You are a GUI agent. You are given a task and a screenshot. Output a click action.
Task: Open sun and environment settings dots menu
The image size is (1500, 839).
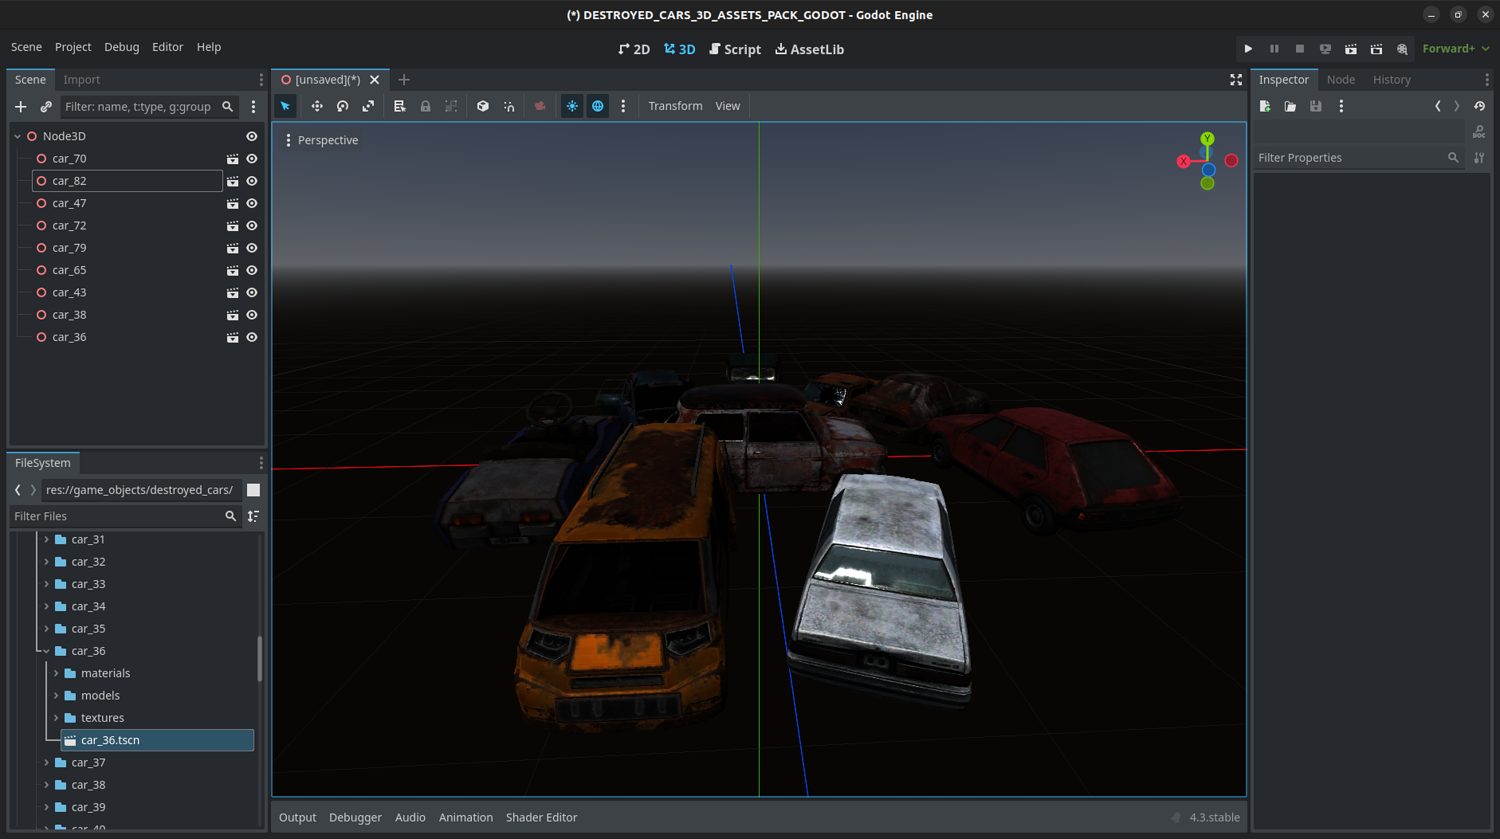[x=623, y=106]
